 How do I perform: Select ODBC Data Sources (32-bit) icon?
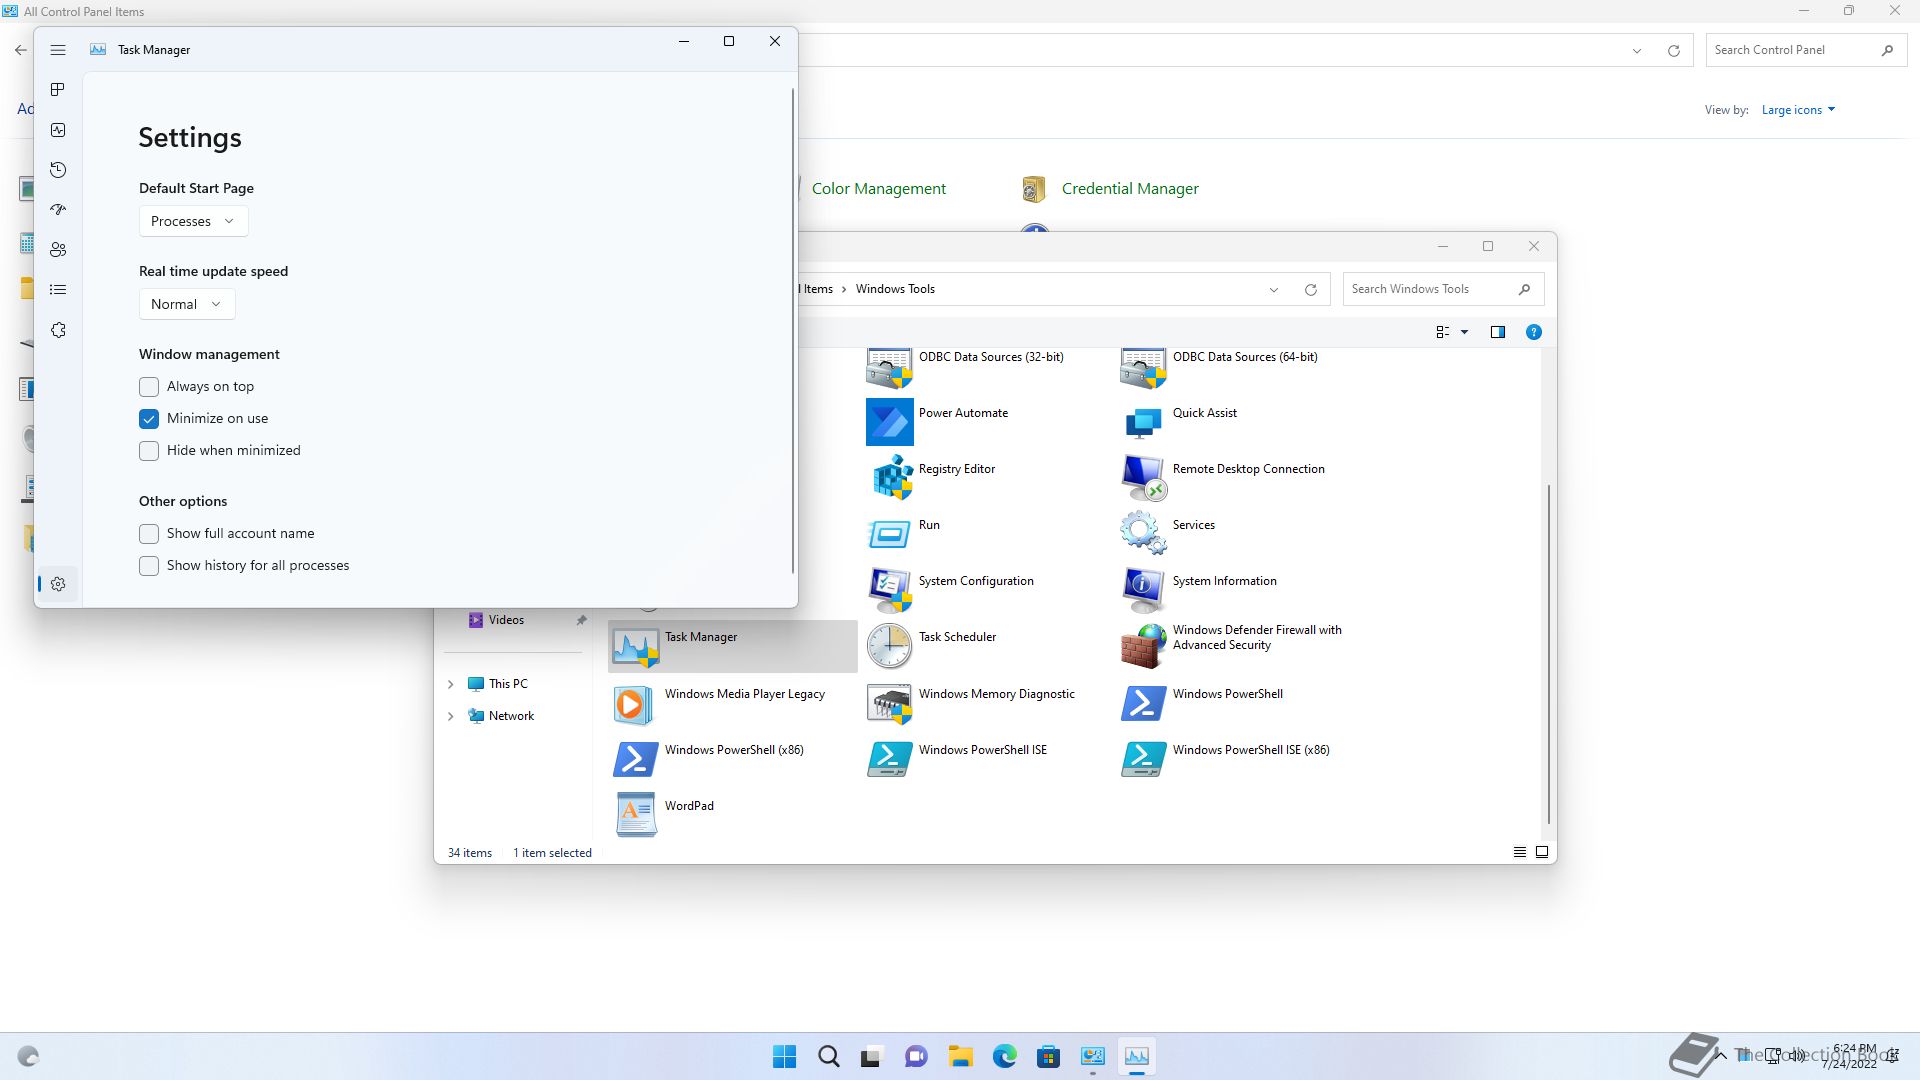[889, 367]
